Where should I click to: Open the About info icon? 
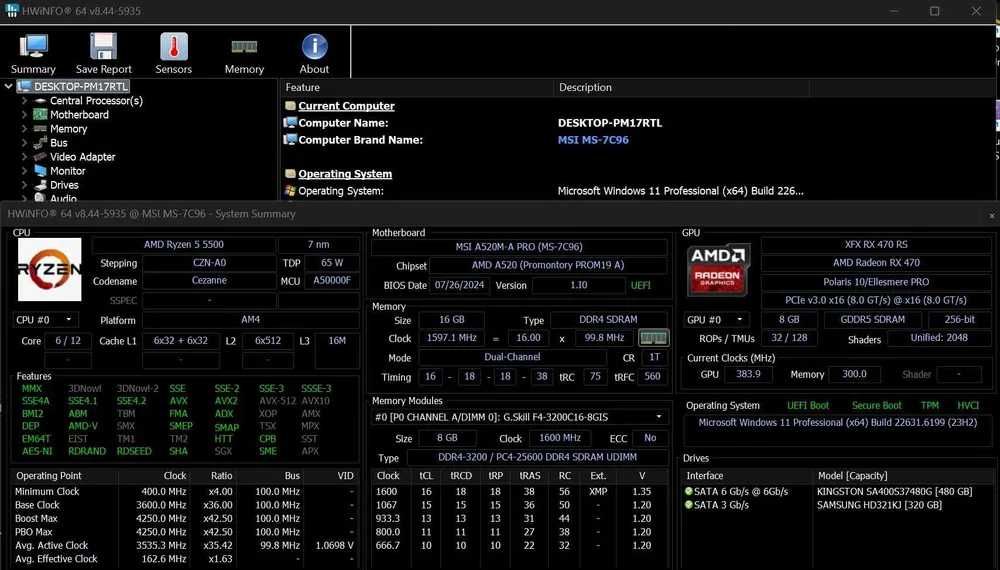314,47
